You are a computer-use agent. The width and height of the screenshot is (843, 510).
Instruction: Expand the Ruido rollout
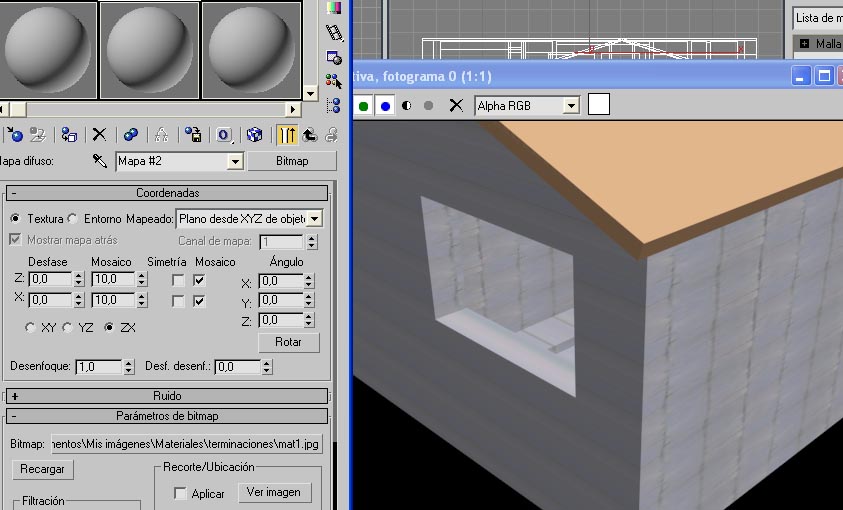click(x=167, y=396)
